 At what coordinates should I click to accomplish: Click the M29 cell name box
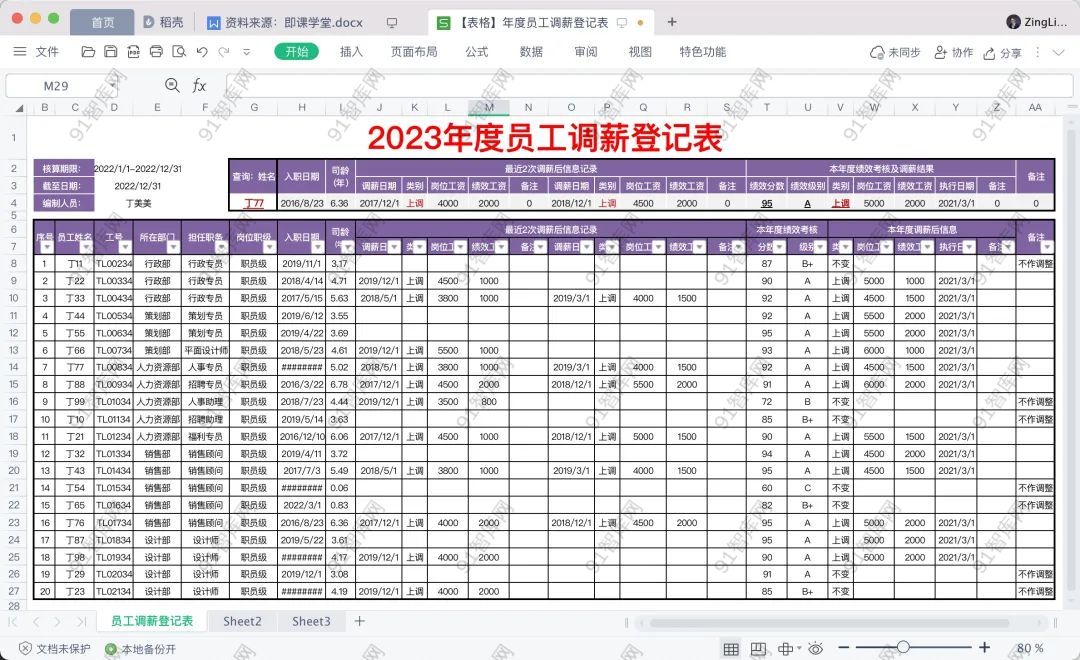pos(56,86)
